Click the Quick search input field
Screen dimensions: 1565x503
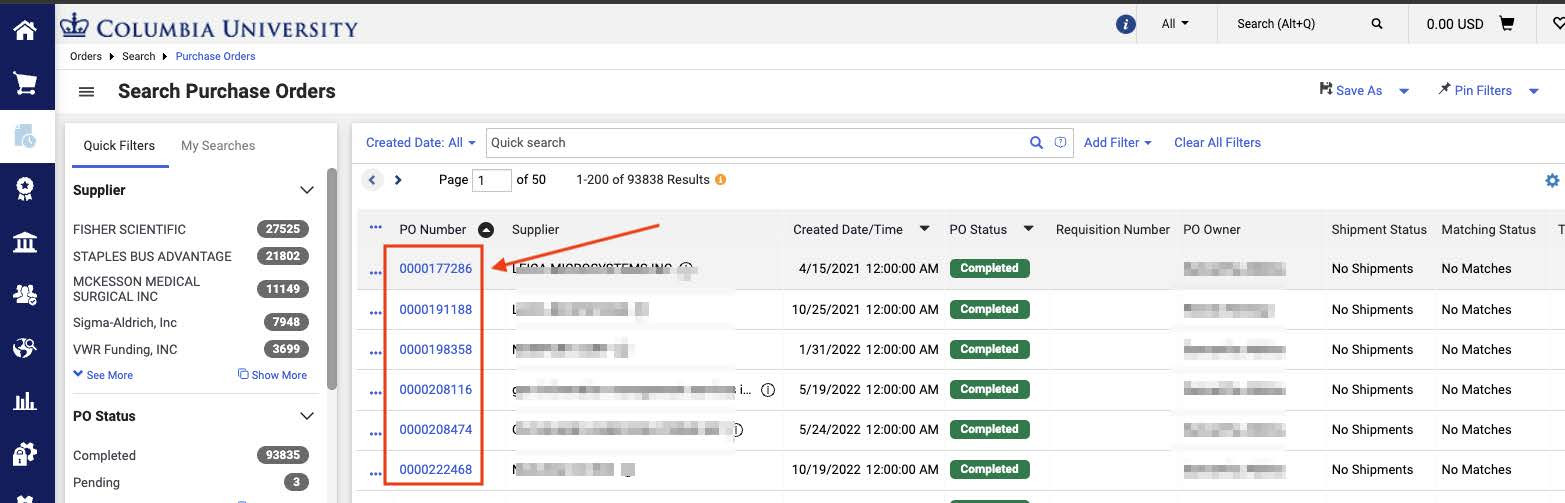click(x=755, y=143)
